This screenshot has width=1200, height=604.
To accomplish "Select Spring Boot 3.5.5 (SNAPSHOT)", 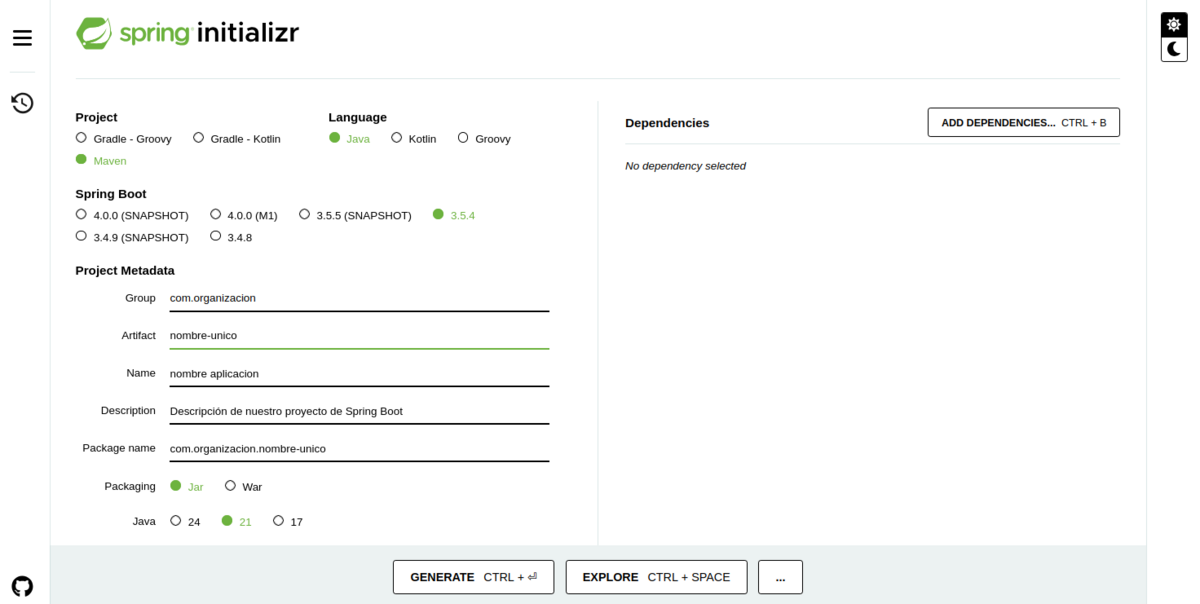I will [355, 215].
